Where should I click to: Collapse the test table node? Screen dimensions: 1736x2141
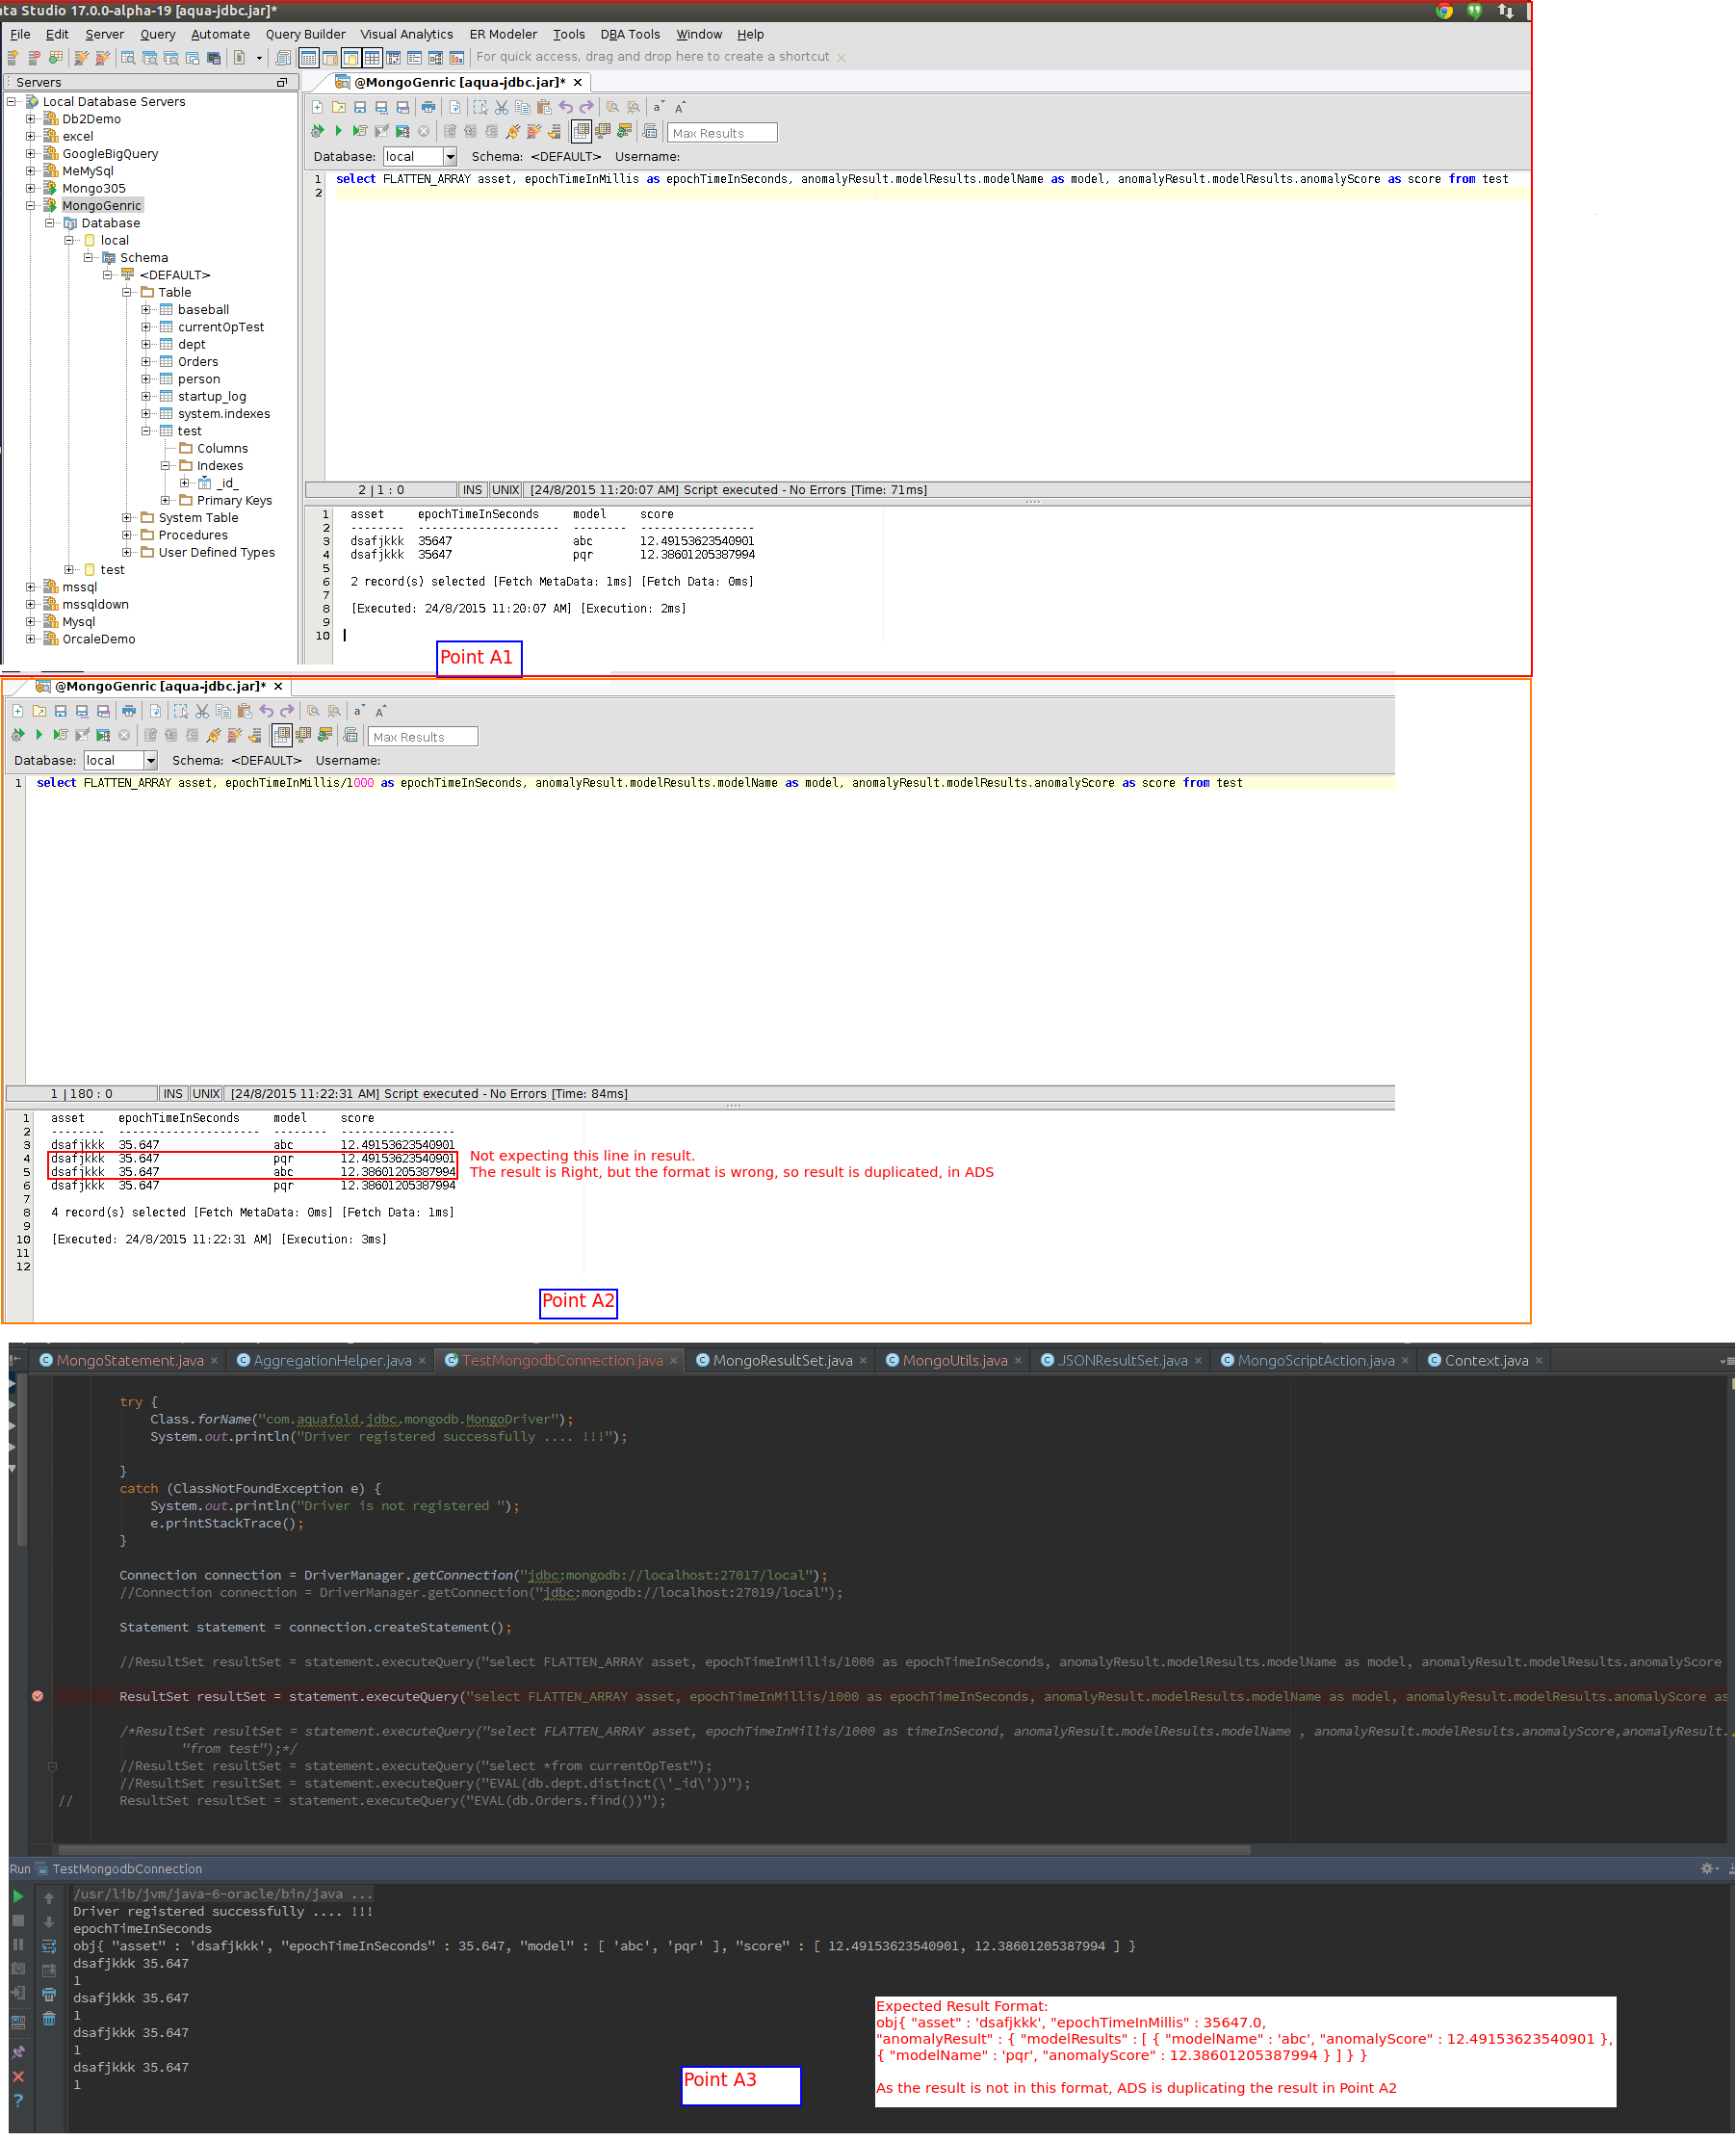pos(146,431)
